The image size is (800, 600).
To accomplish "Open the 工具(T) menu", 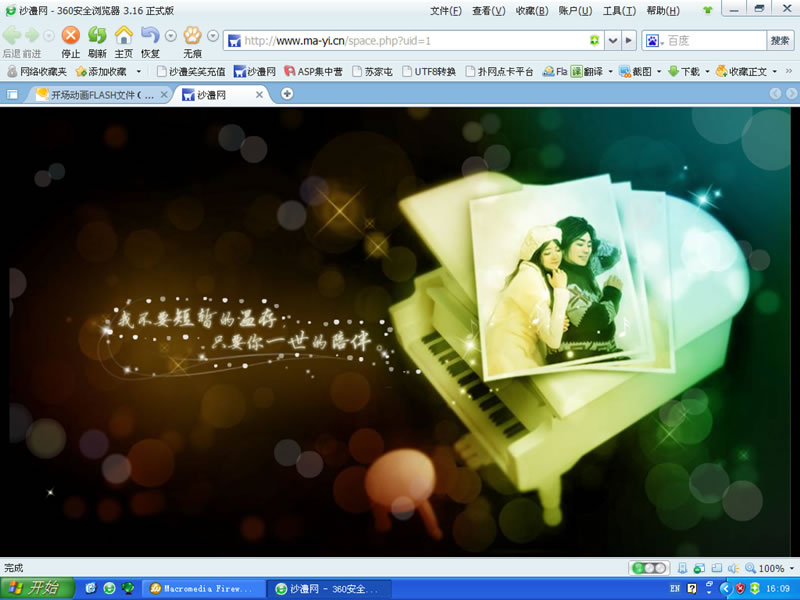I will pos(619,11).
